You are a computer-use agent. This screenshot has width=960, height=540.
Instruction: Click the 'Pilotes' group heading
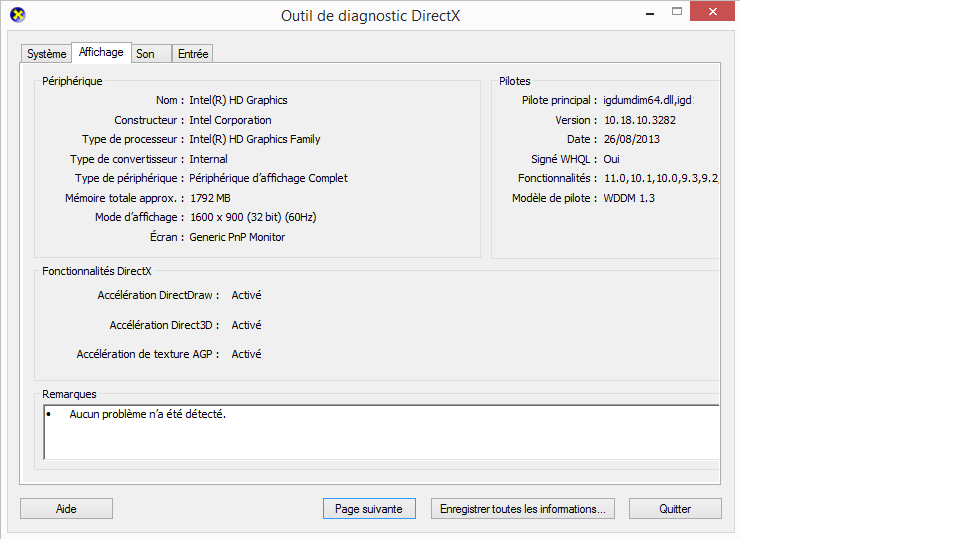[514, 81]
